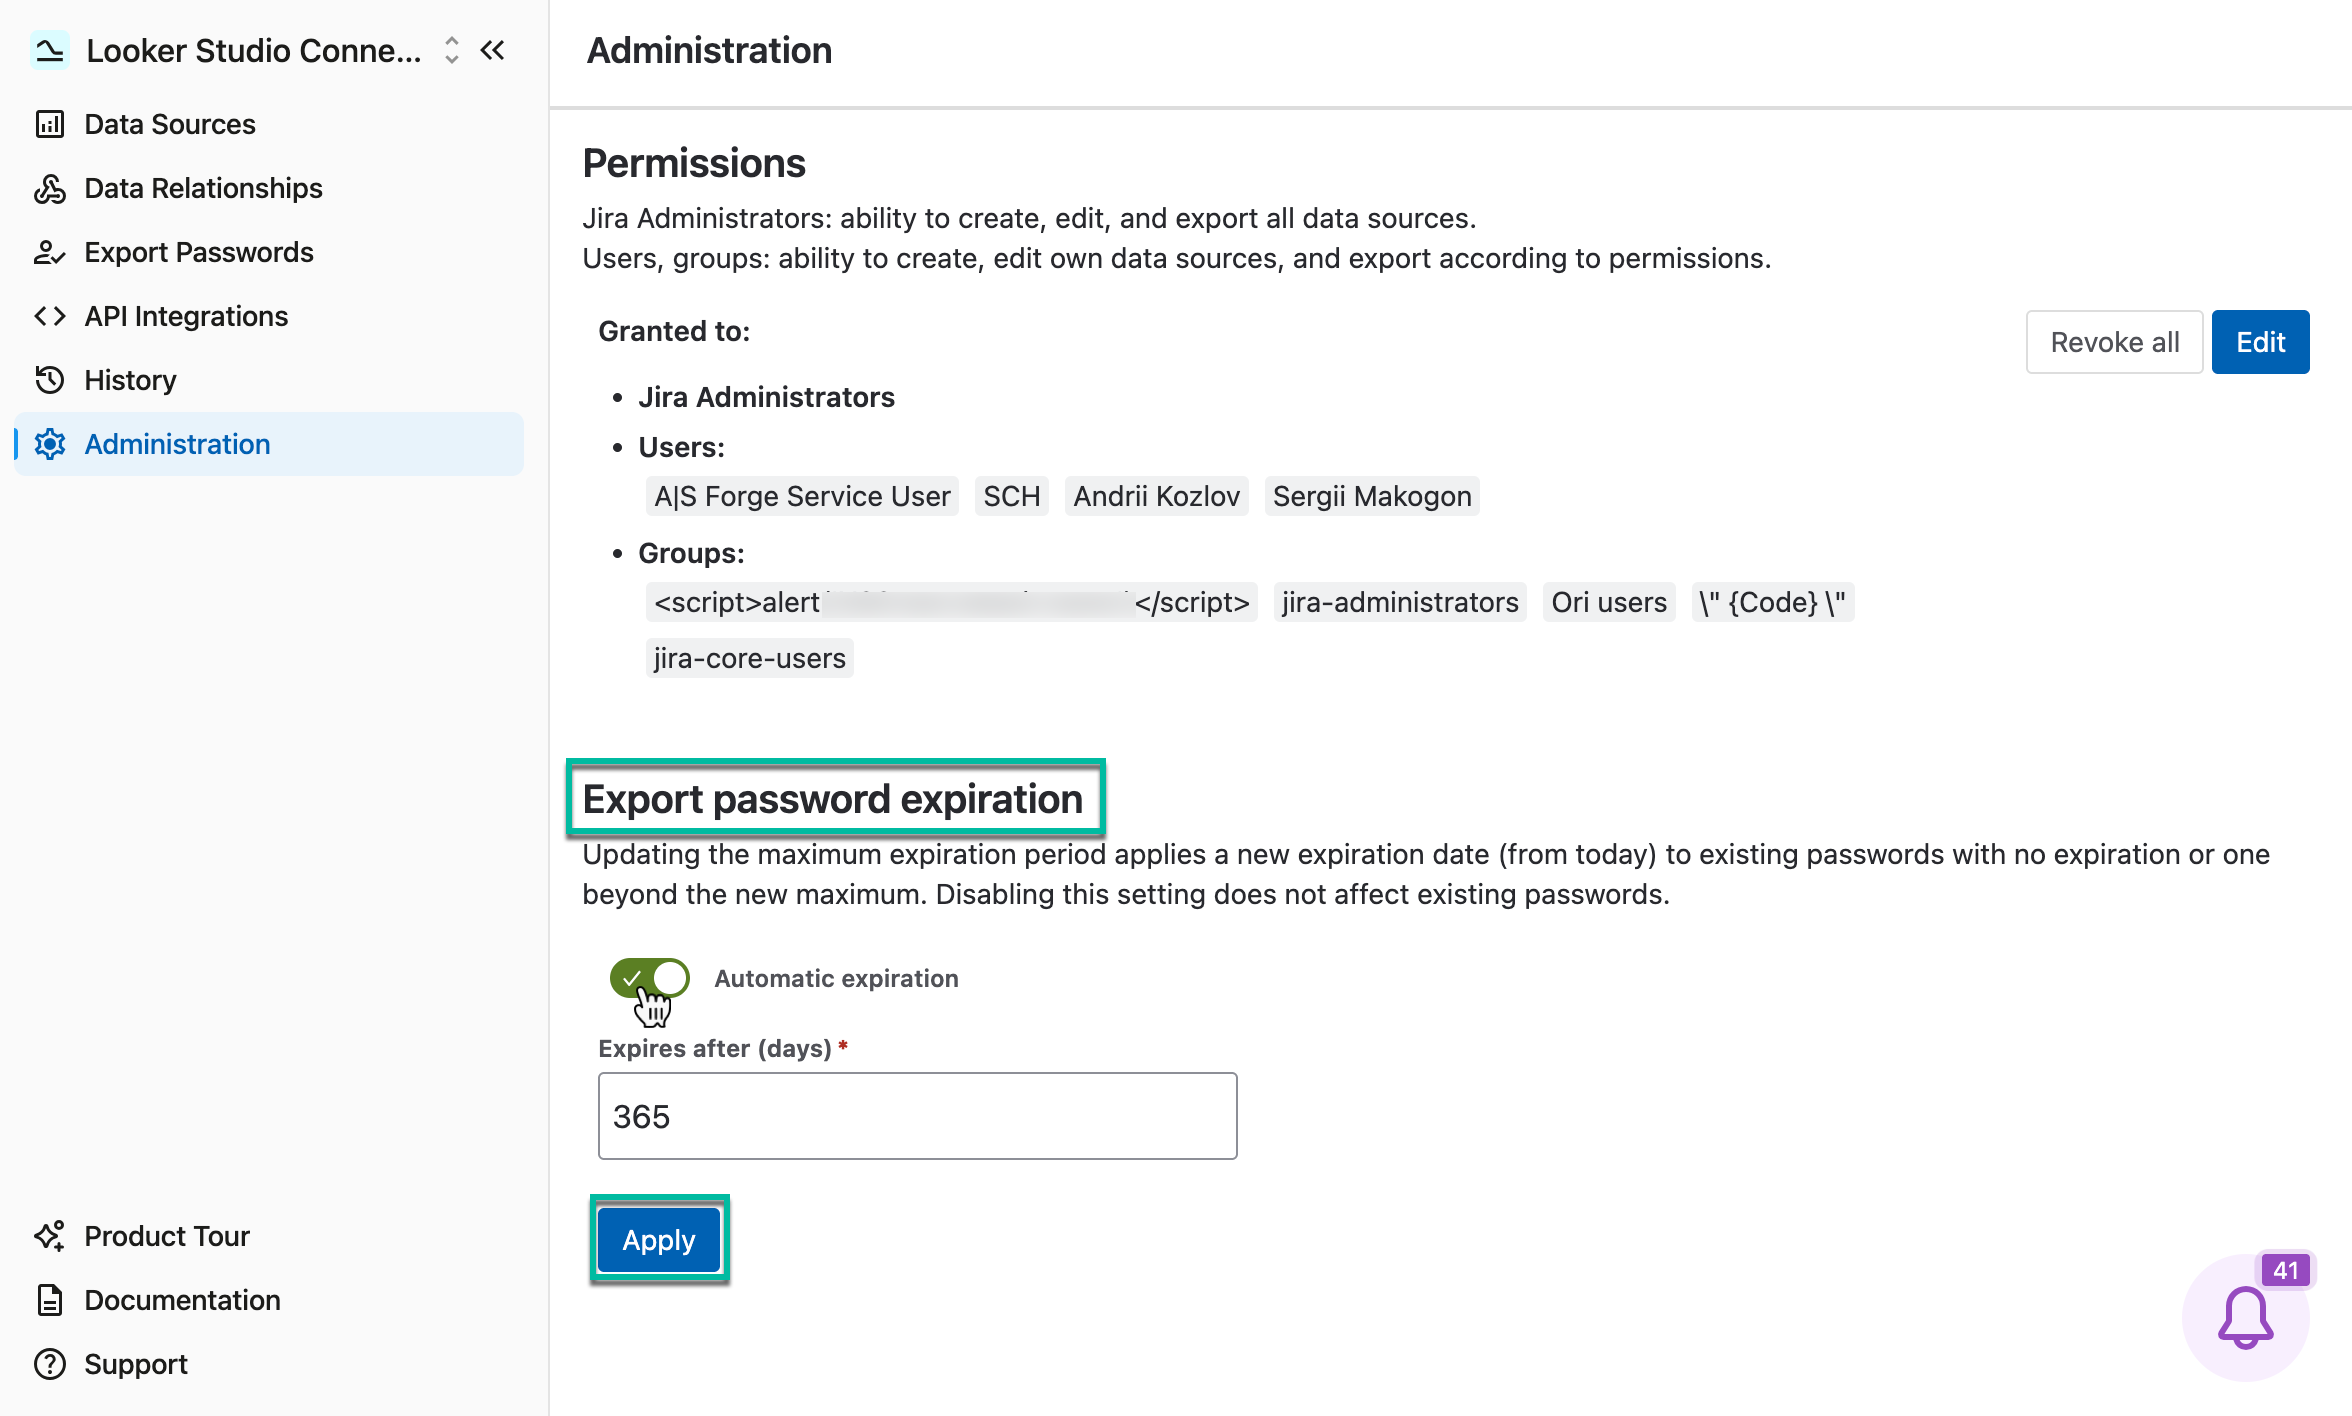This screenshot has height=1416, width=2352.
Task: Click the Administration gear icon
Action: 50,444
